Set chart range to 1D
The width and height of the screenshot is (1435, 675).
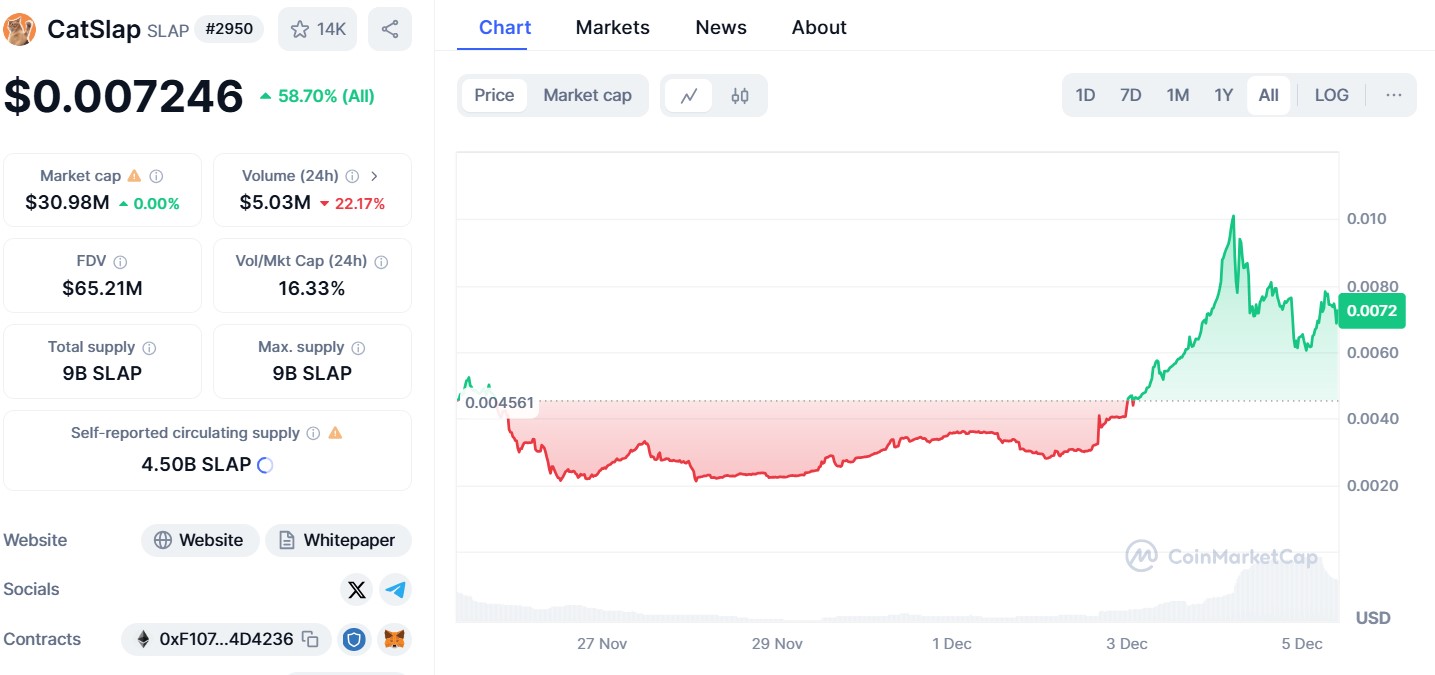(x=1085, y=96)
